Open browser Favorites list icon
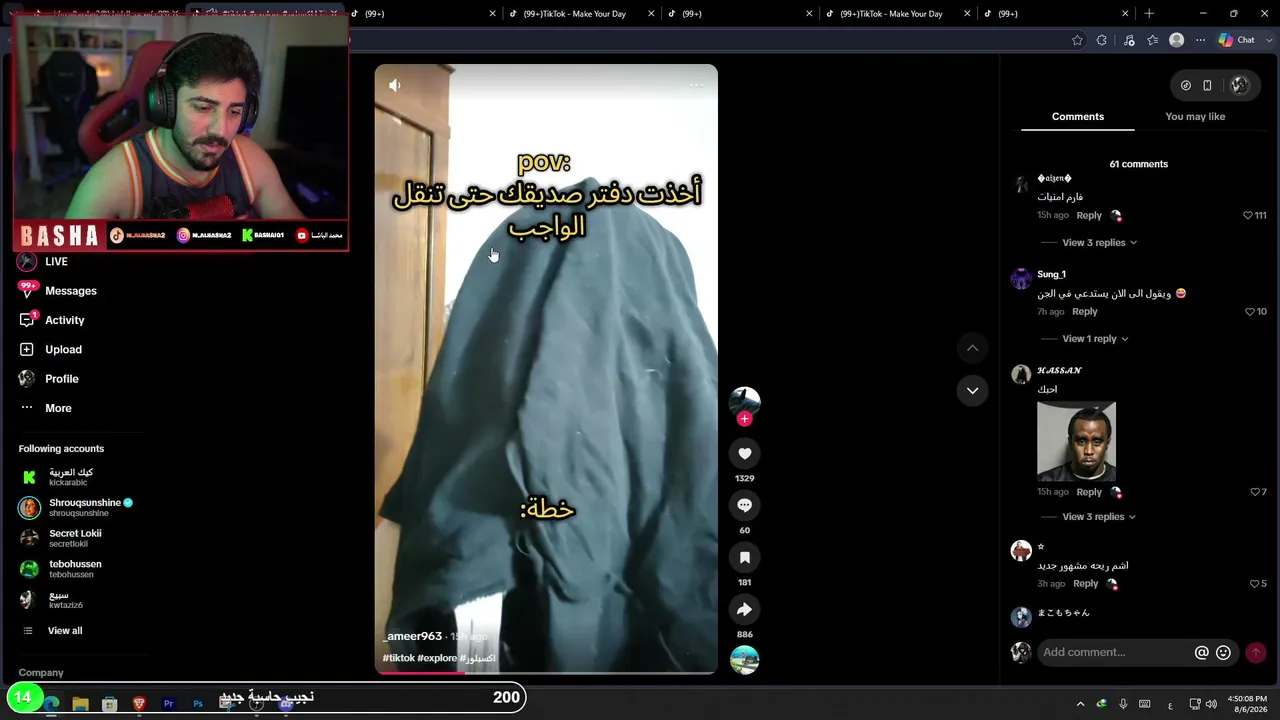 [x=1153, y=40]
